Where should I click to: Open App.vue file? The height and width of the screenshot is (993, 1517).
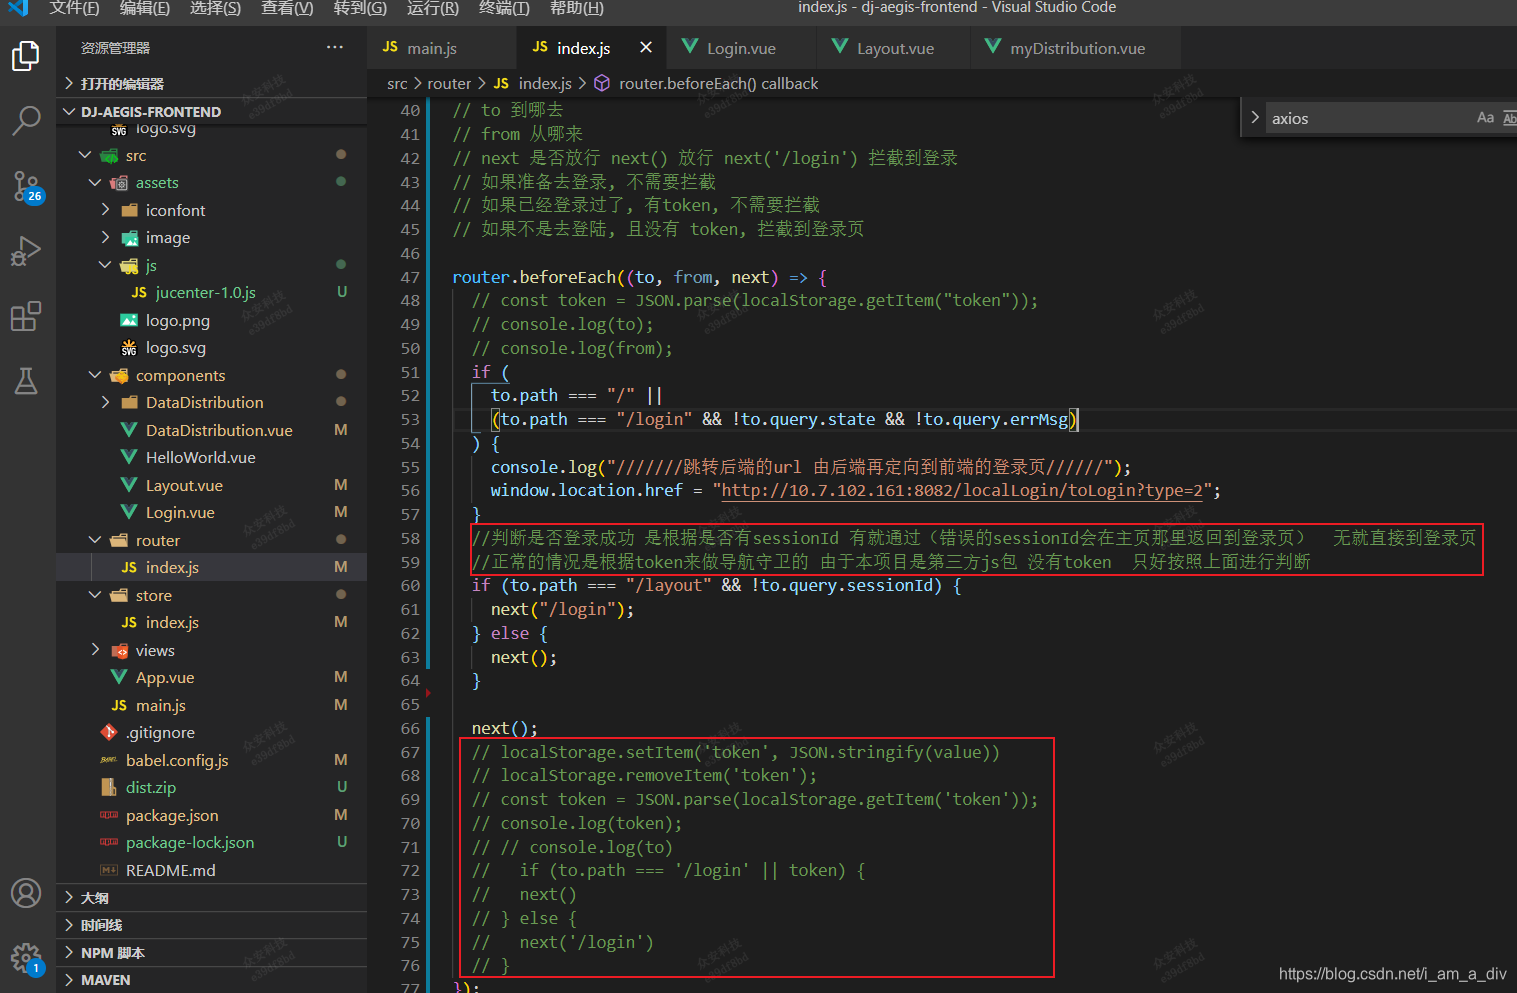click(212, 677)
